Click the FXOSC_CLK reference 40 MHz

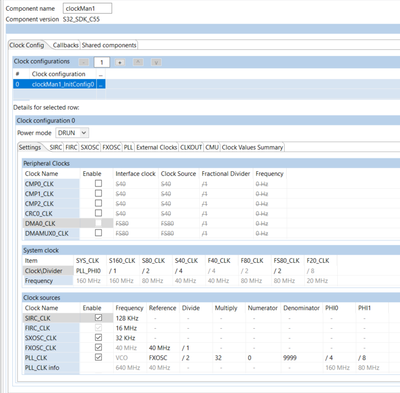point(159,348)
